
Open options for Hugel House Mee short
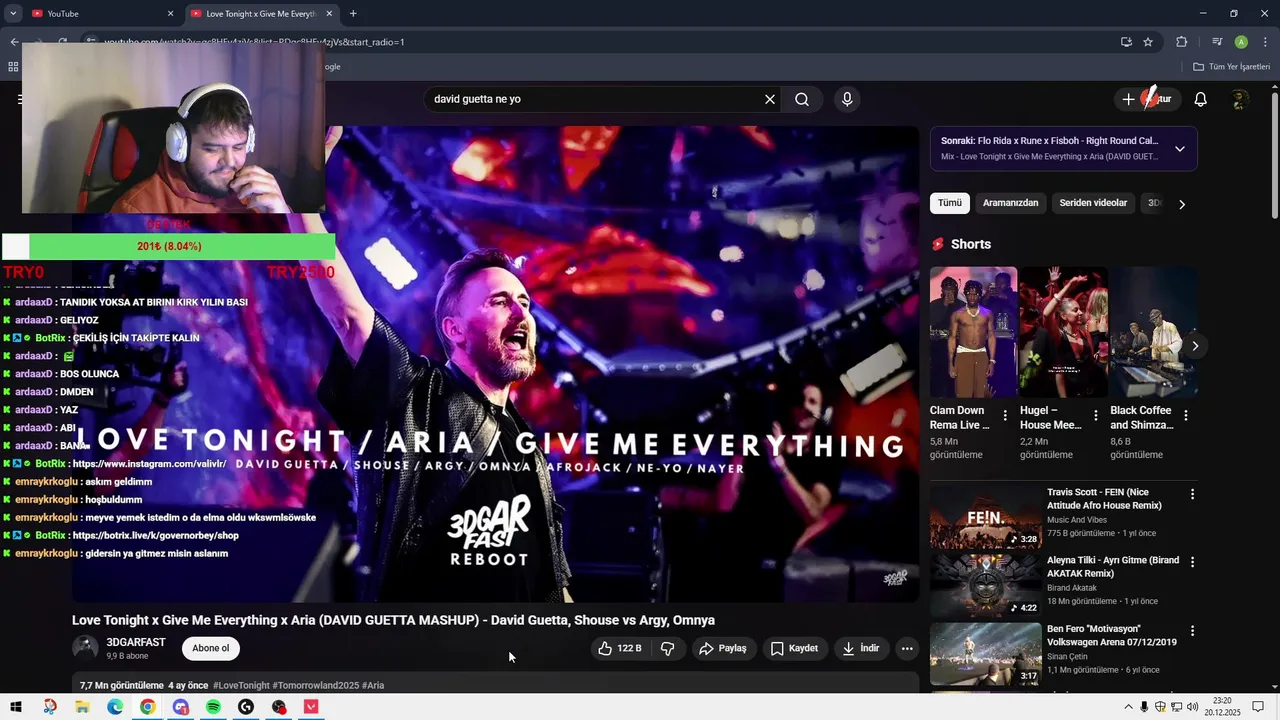tap(1095, 415)
